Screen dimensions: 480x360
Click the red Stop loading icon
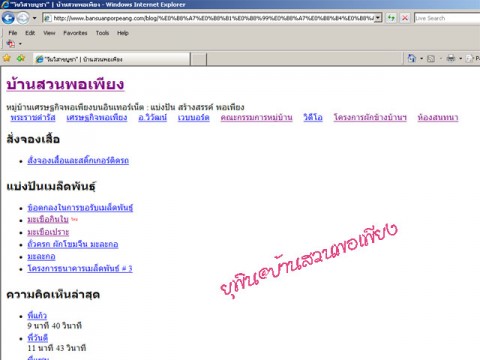point(405,18)
